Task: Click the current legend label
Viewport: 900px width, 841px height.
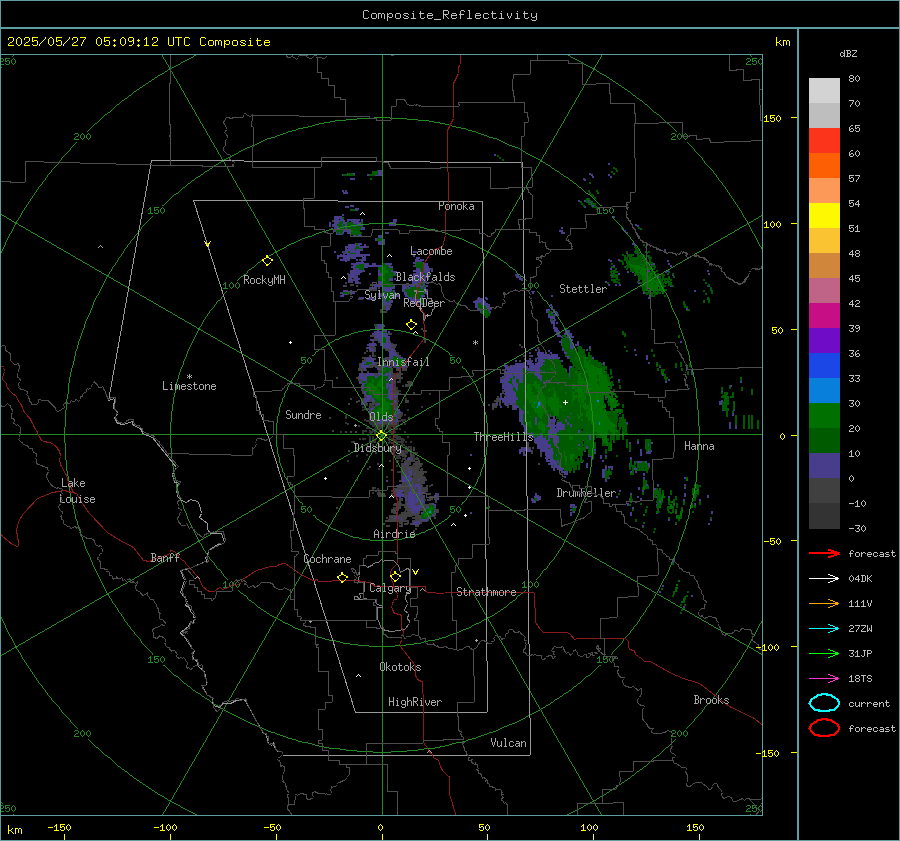Action: pos(869,704)
